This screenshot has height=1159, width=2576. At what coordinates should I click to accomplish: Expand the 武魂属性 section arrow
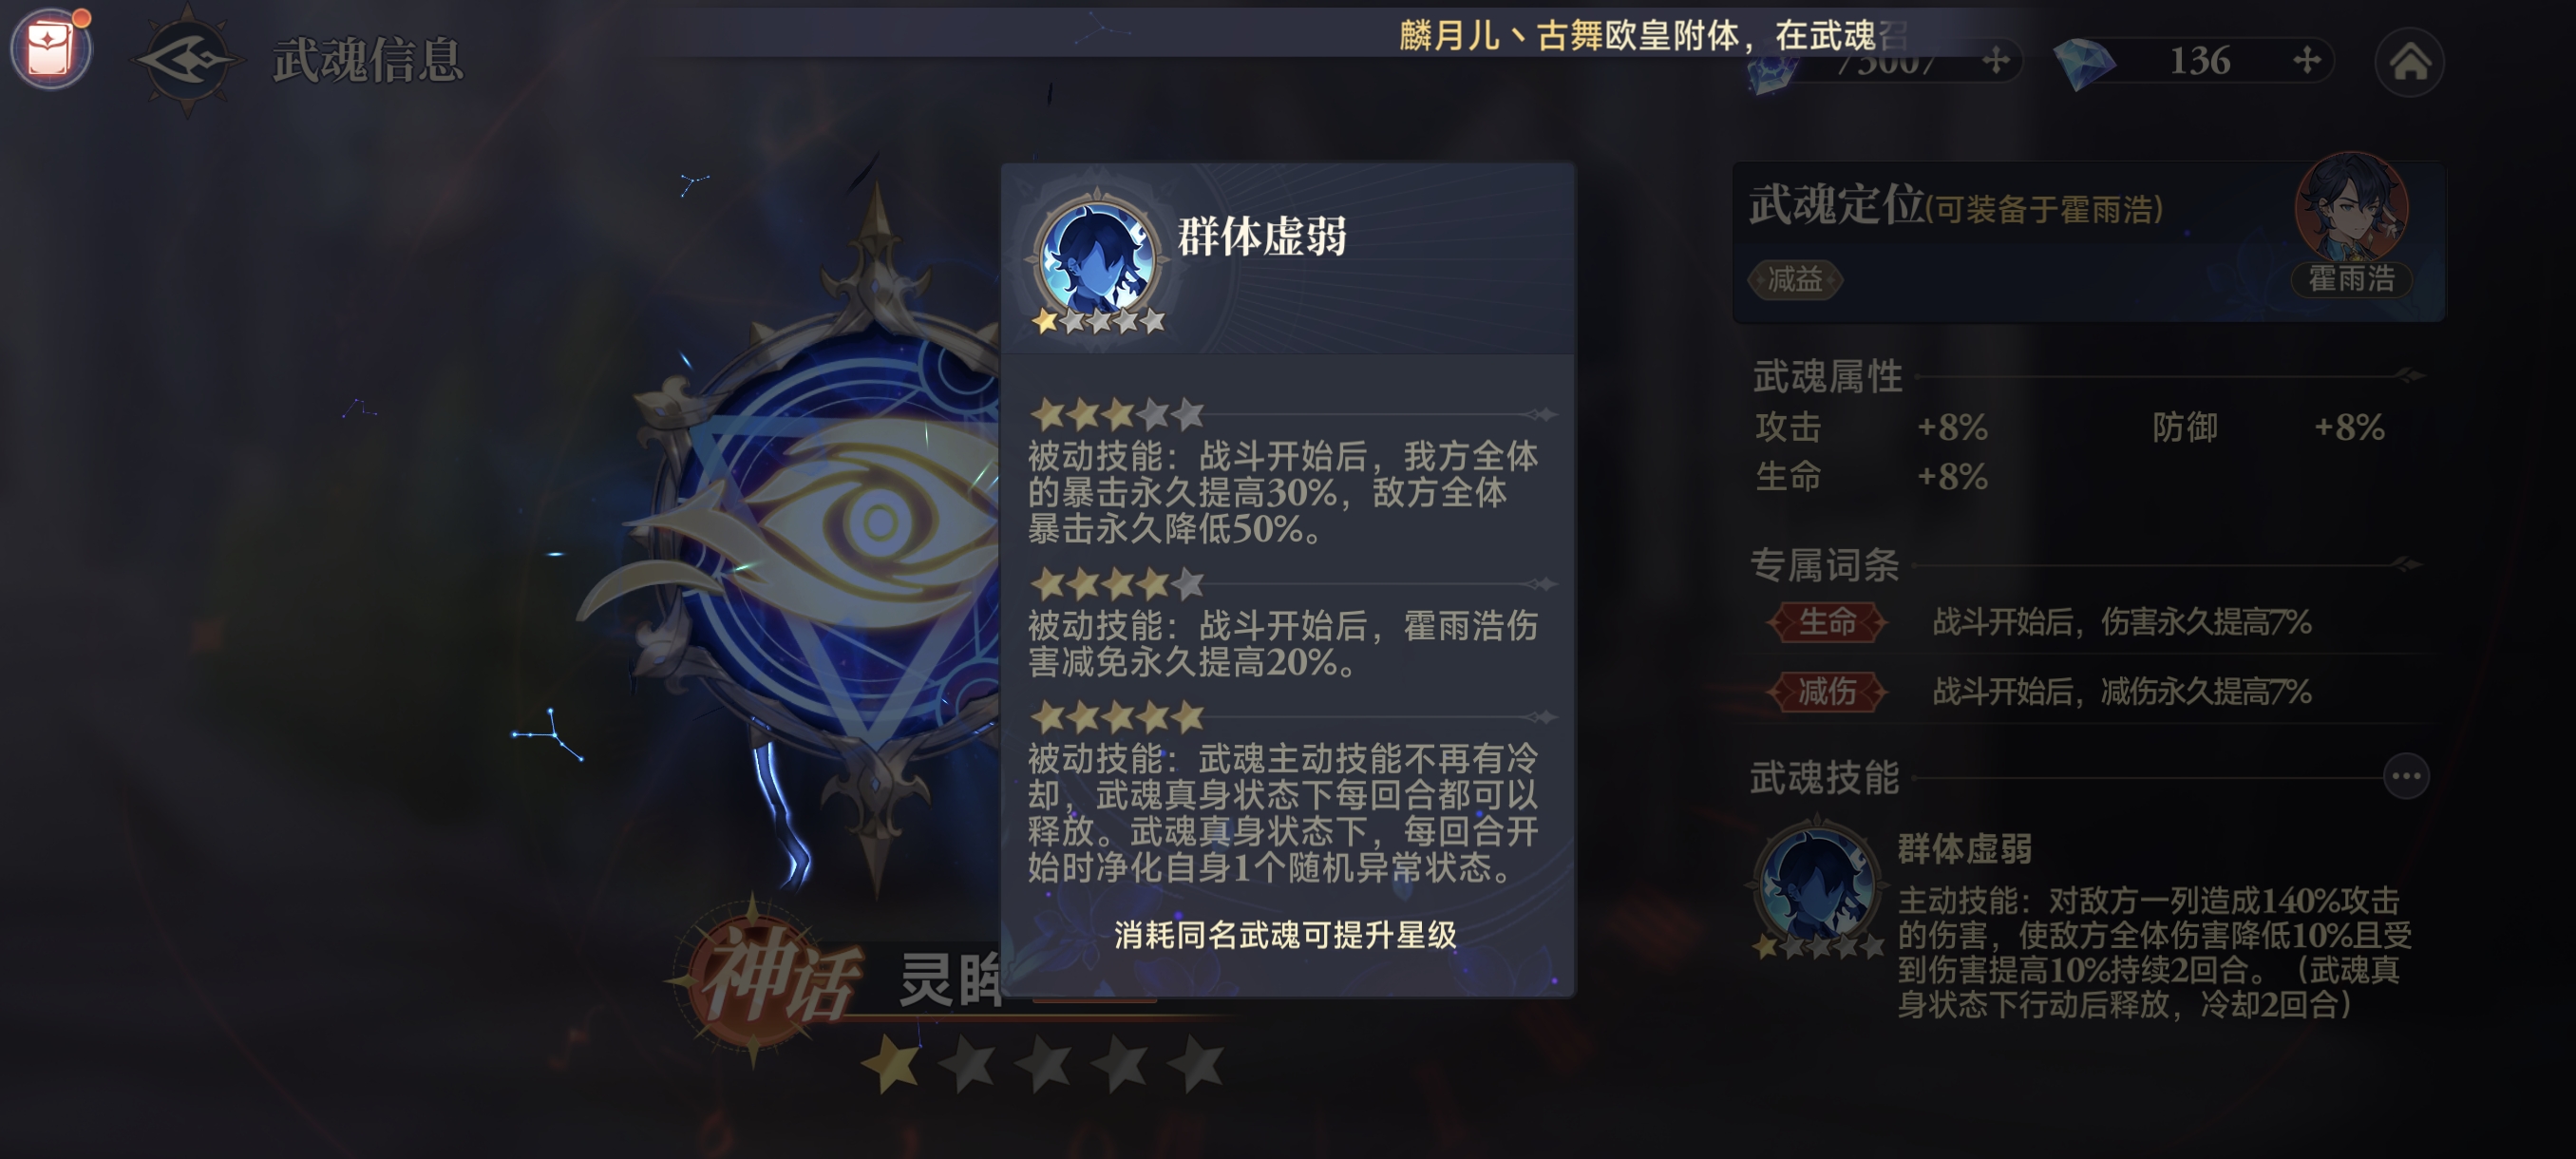[2409, 376]
